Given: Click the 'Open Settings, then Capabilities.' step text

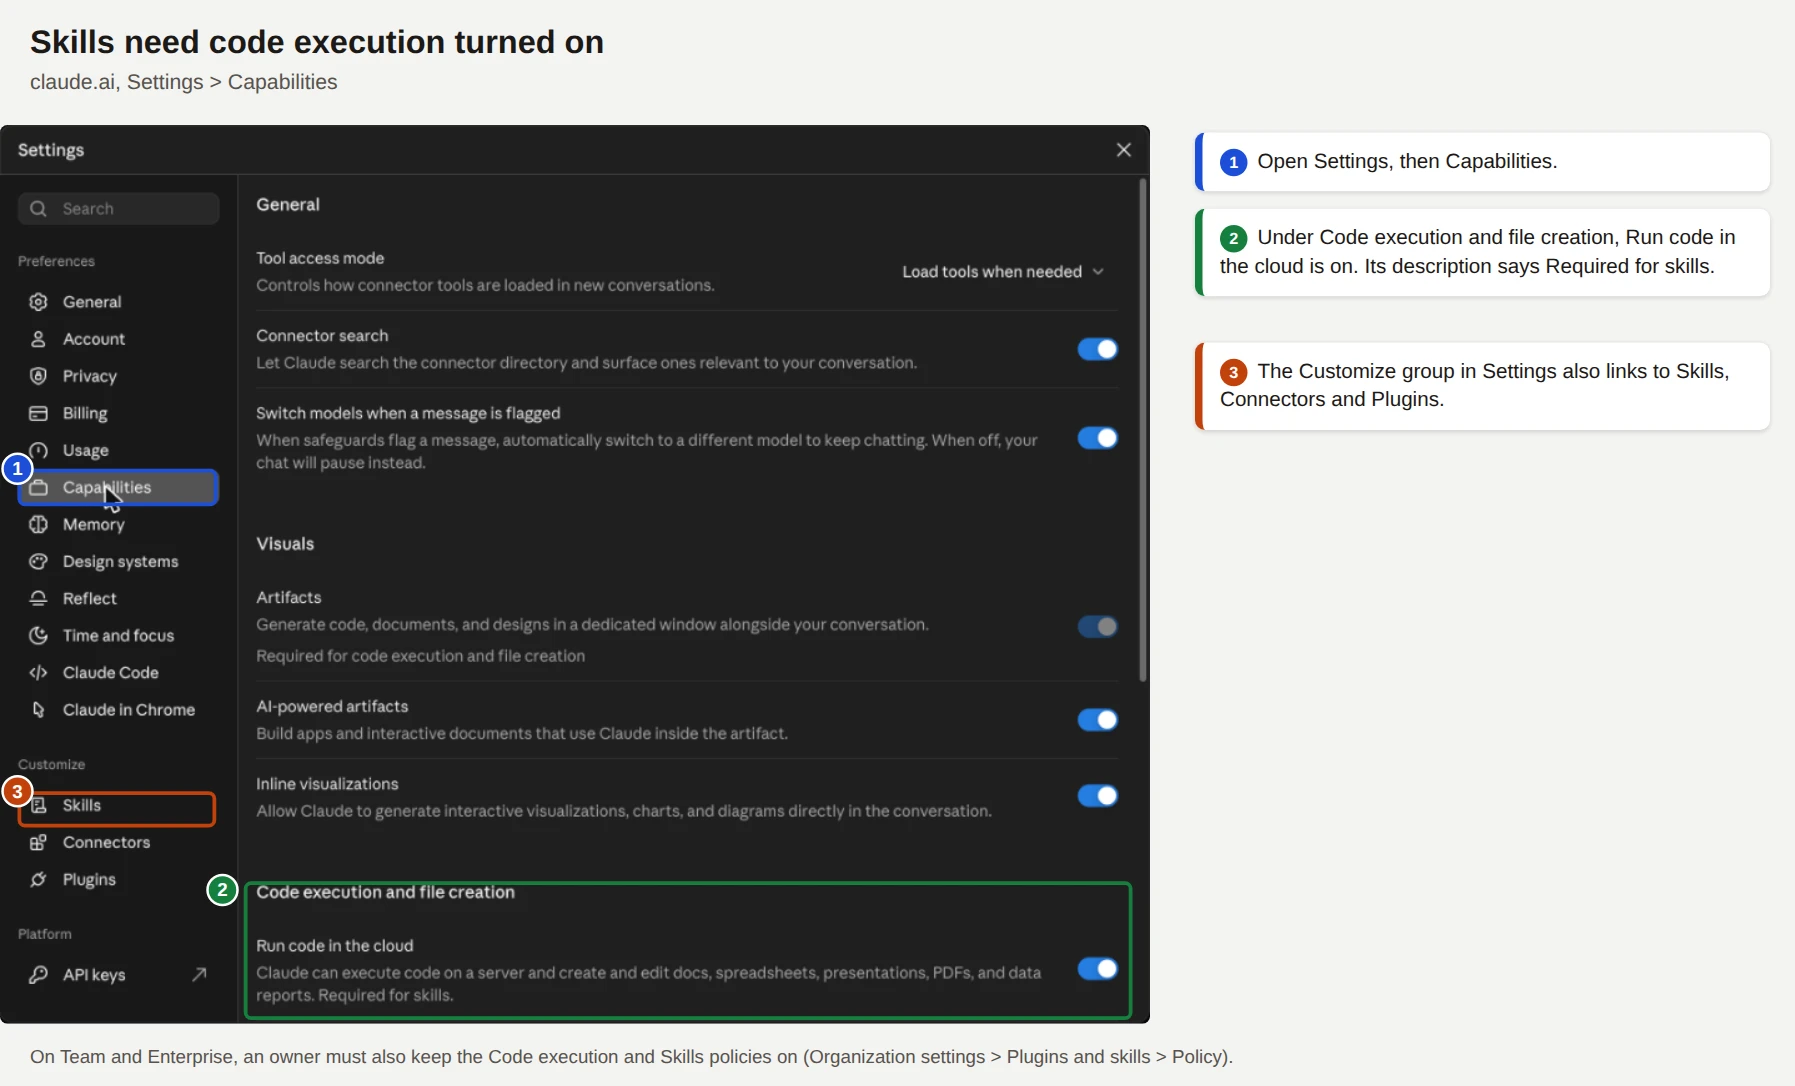Looking at the screenshot, I should [1407, 161].
